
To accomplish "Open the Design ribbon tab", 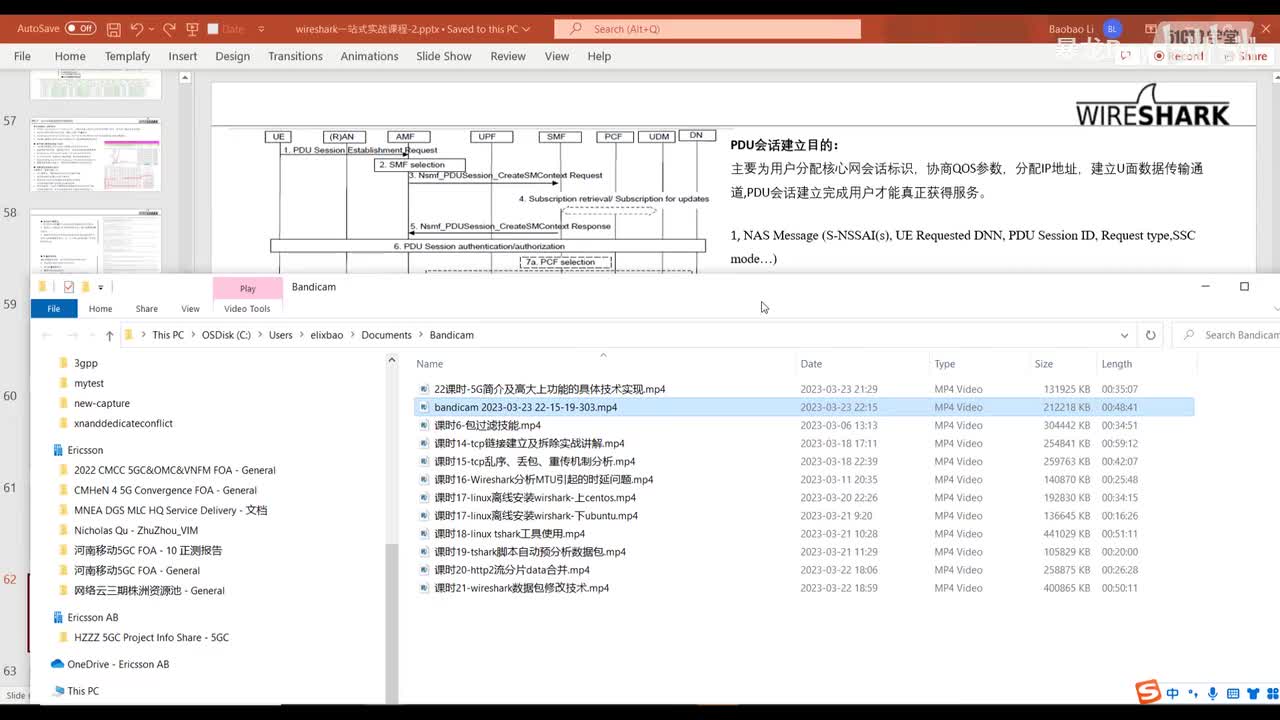I will click(232, 56).
